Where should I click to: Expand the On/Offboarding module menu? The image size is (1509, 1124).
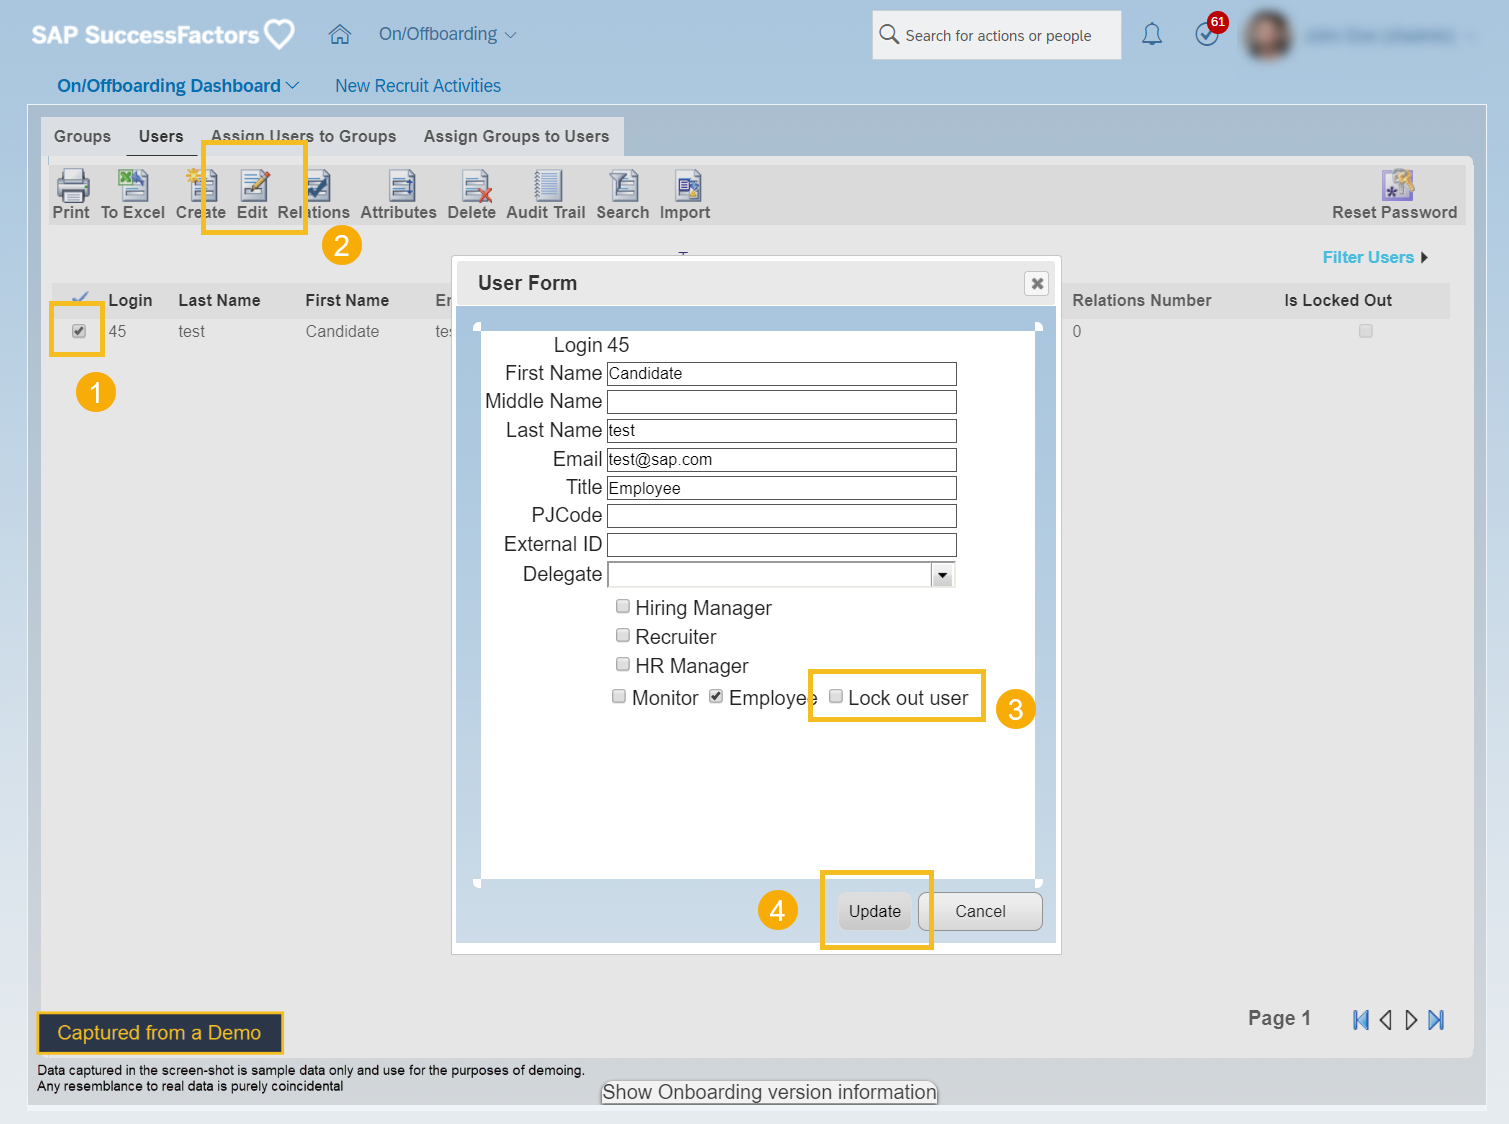click(447, 34)
